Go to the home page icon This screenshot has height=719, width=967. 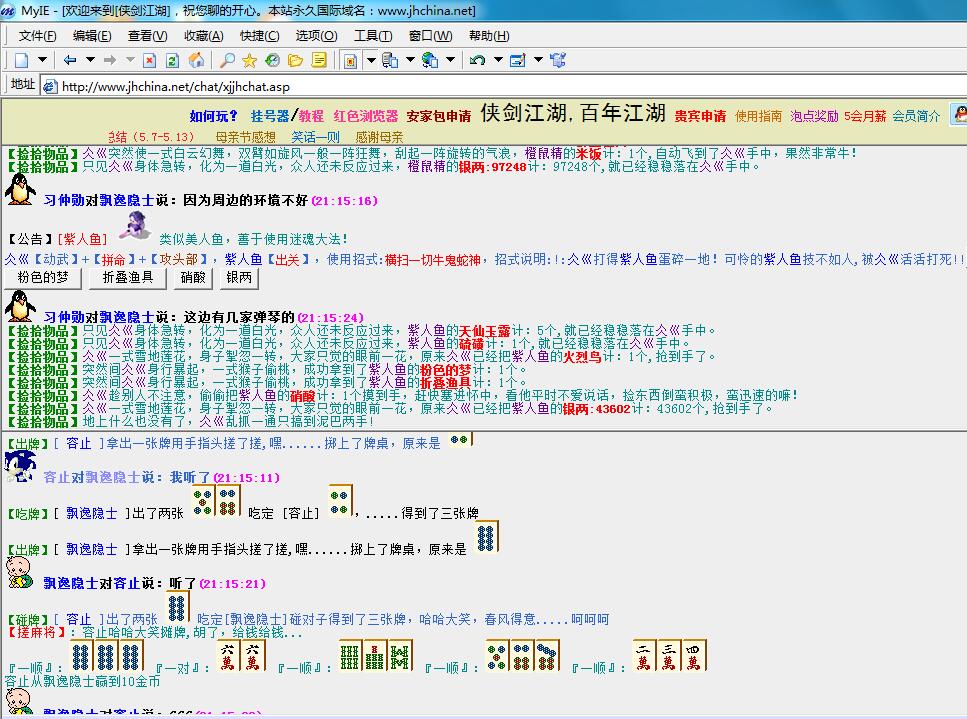pos(196,60)
